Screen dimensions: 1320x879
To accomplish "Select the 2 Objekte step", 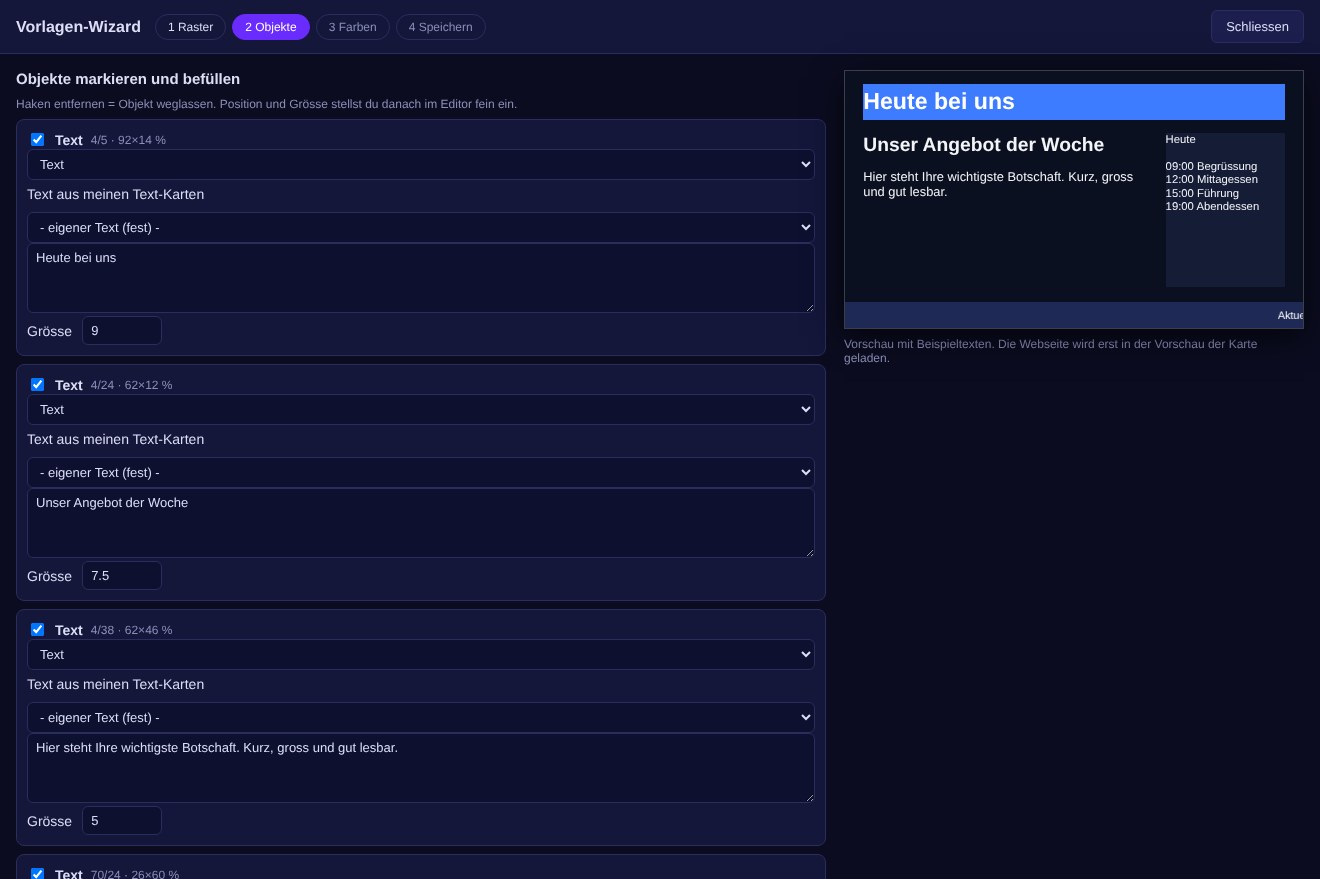I will click(271, 27).
